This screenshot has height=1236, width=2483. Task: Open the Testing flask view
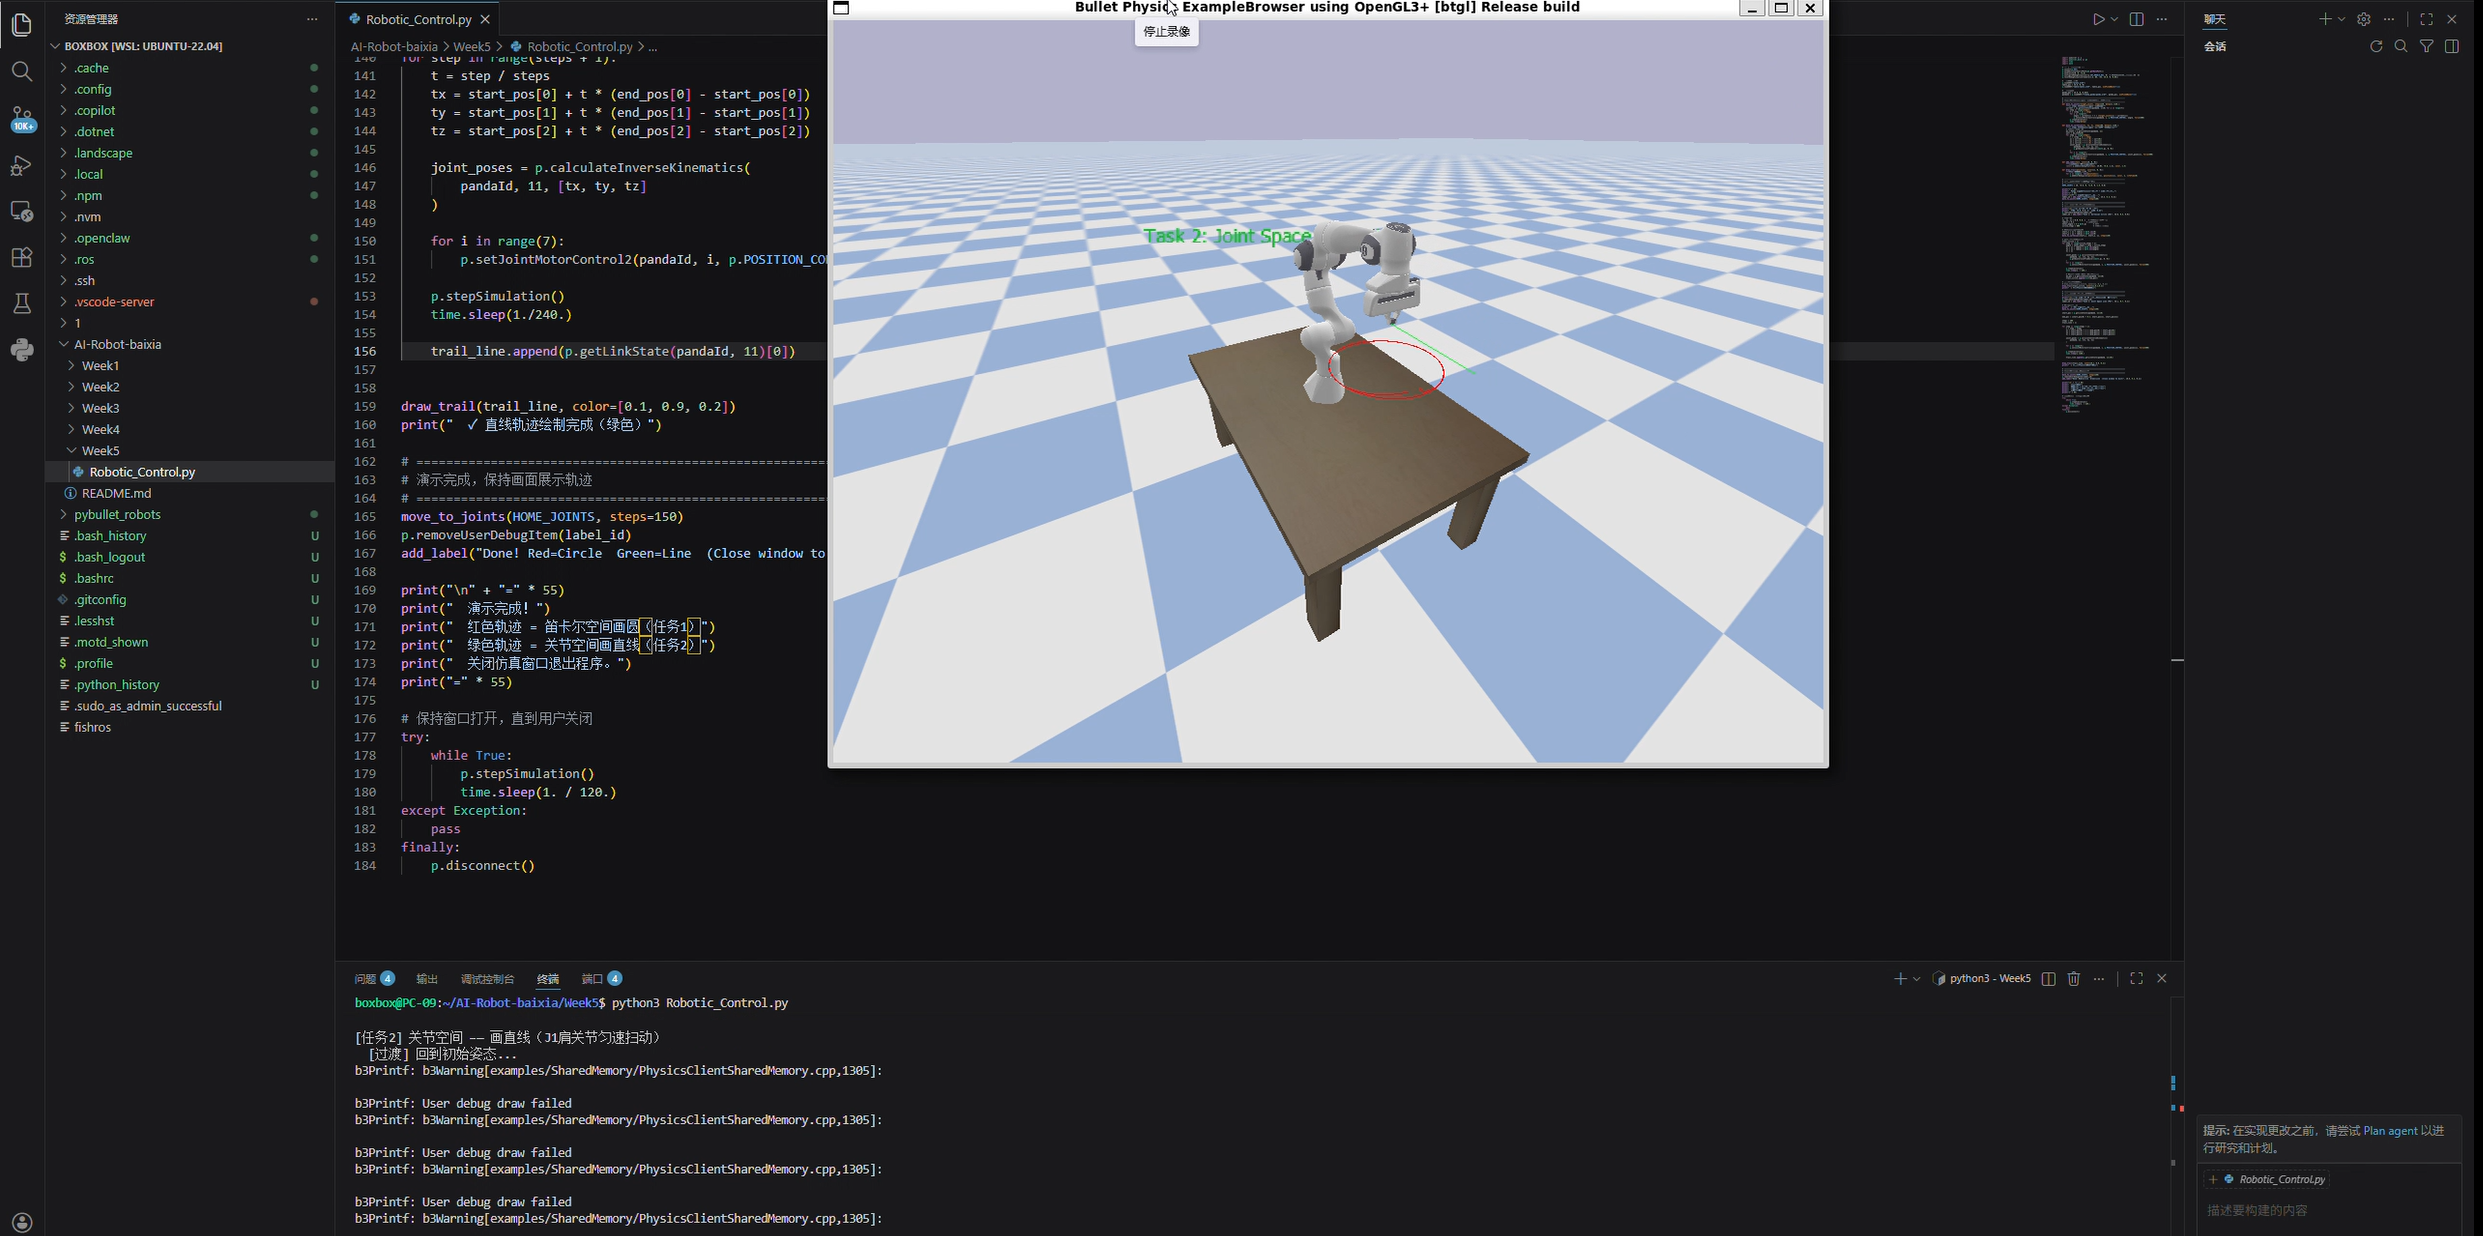click(22, 303)
